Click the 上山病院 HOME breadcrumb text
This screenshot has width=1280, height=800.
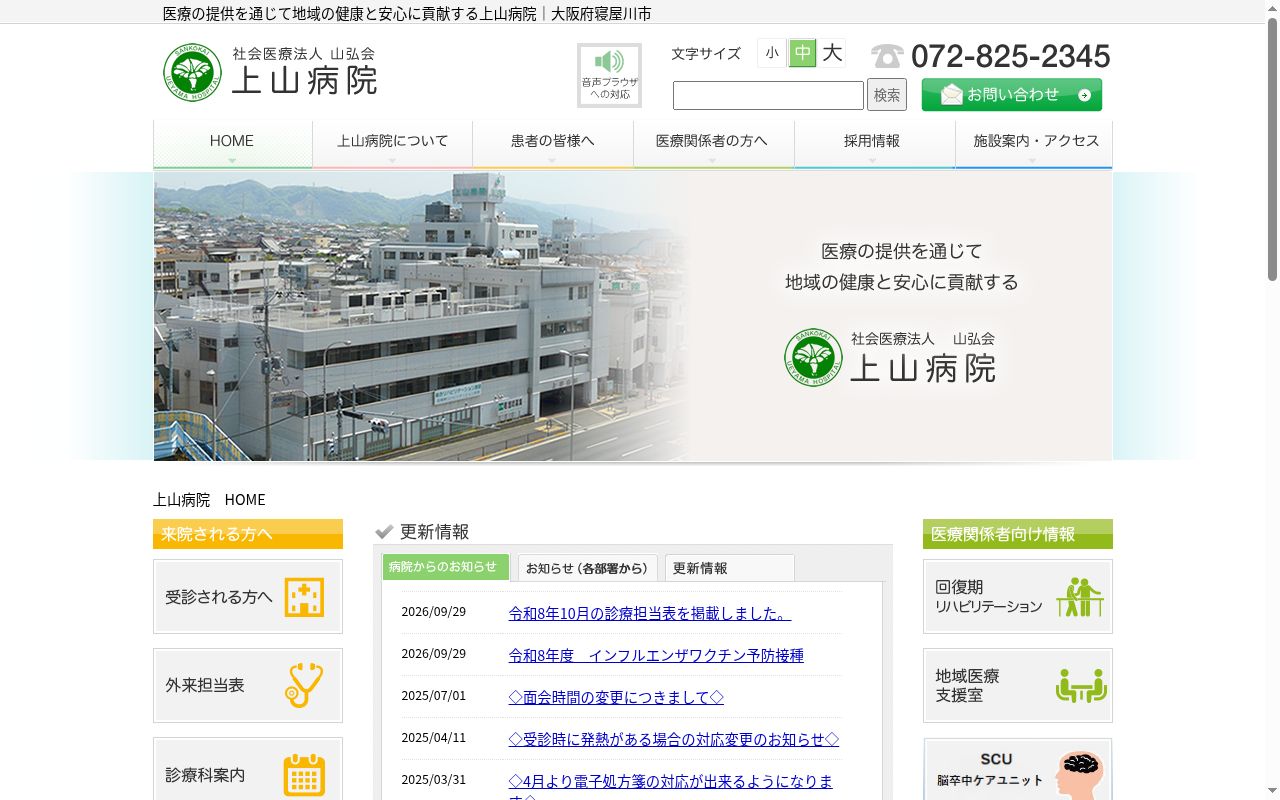pos(209,499)
